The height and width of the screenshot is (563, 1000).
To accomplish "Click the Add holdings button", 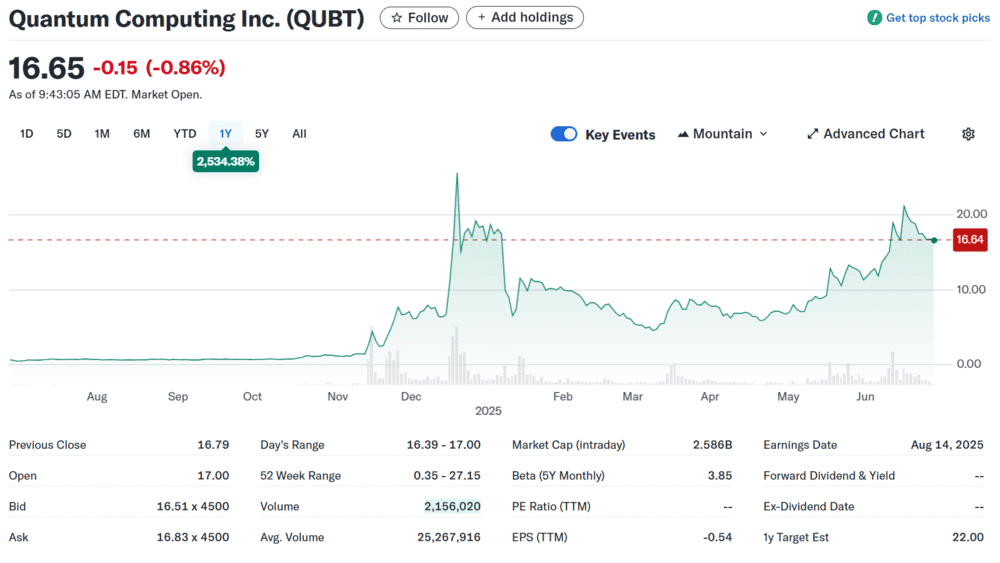I will (x=525, y=17).
